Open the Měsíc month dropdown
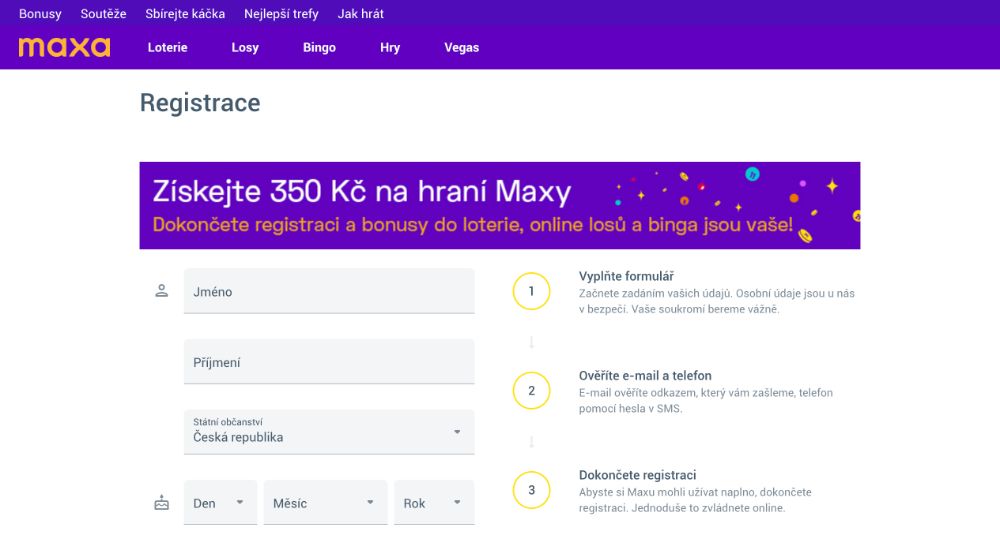1000x535 pixels. click(325, 503)
